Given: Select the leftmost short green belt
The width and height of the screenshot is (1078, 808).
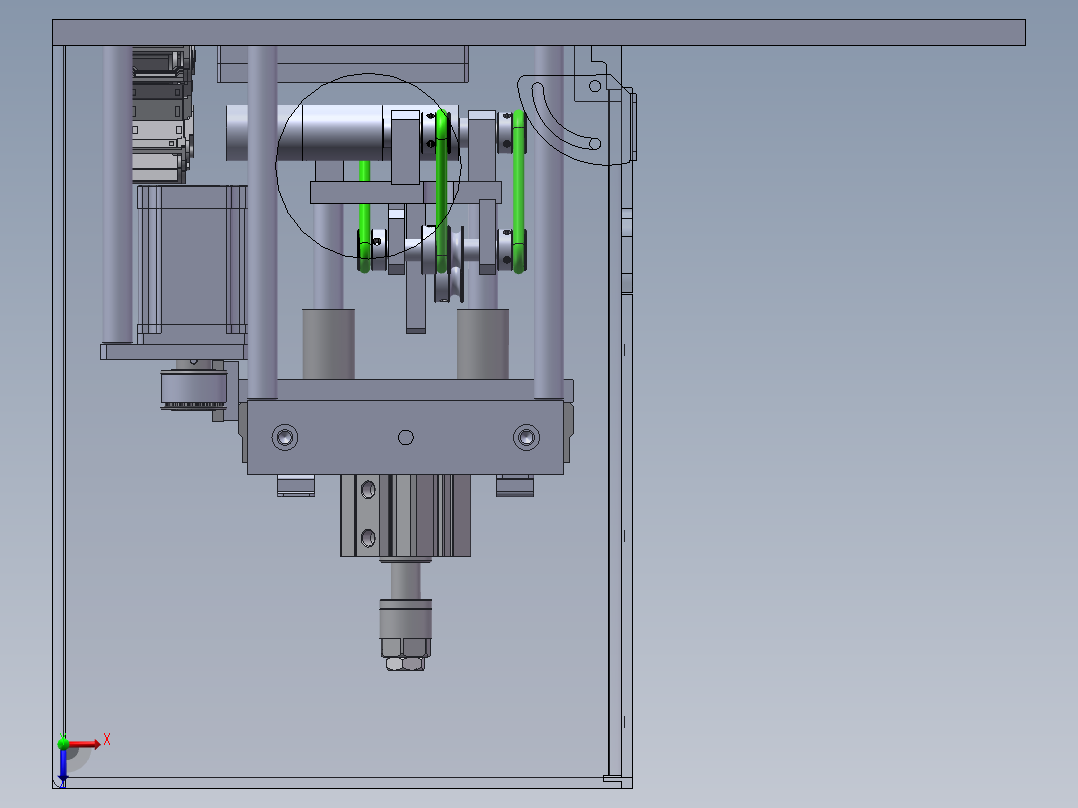Looking at the screenshot, I should [x=364, y=217].
